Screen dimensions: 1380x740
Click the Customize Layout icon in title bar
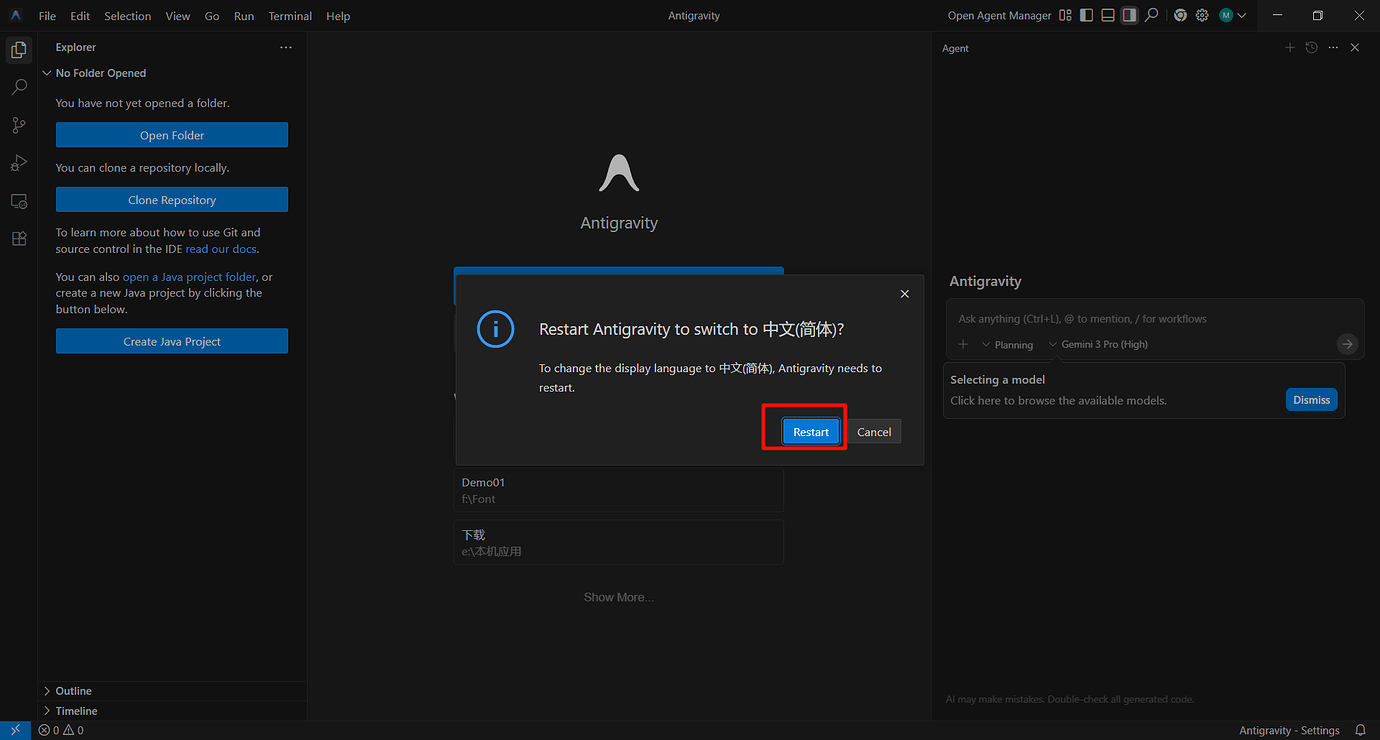pyautogui.click(x=1065, y=15)
